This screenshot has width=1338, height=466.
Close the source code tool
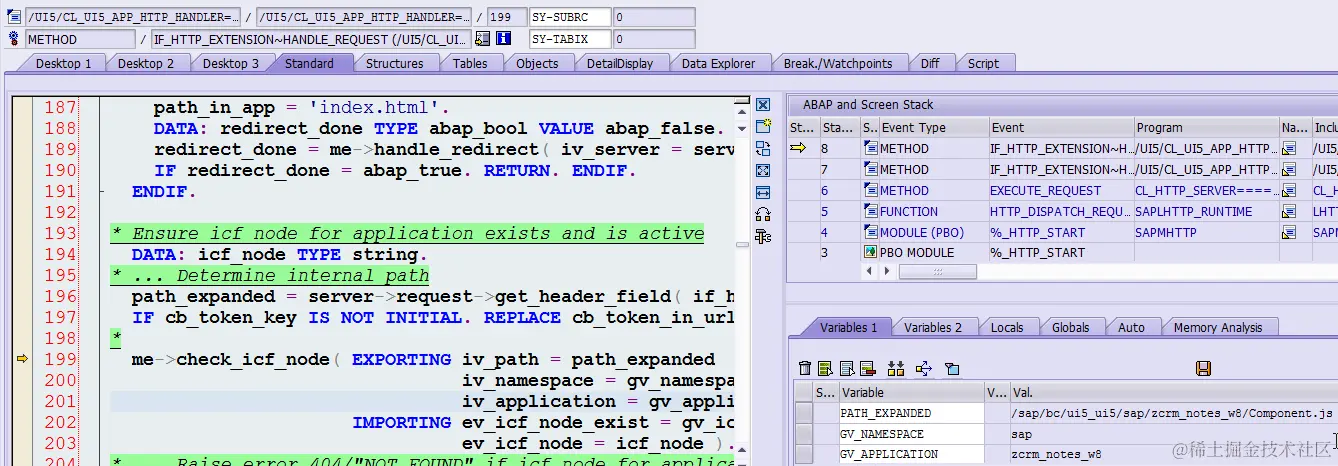pos(763,105)
